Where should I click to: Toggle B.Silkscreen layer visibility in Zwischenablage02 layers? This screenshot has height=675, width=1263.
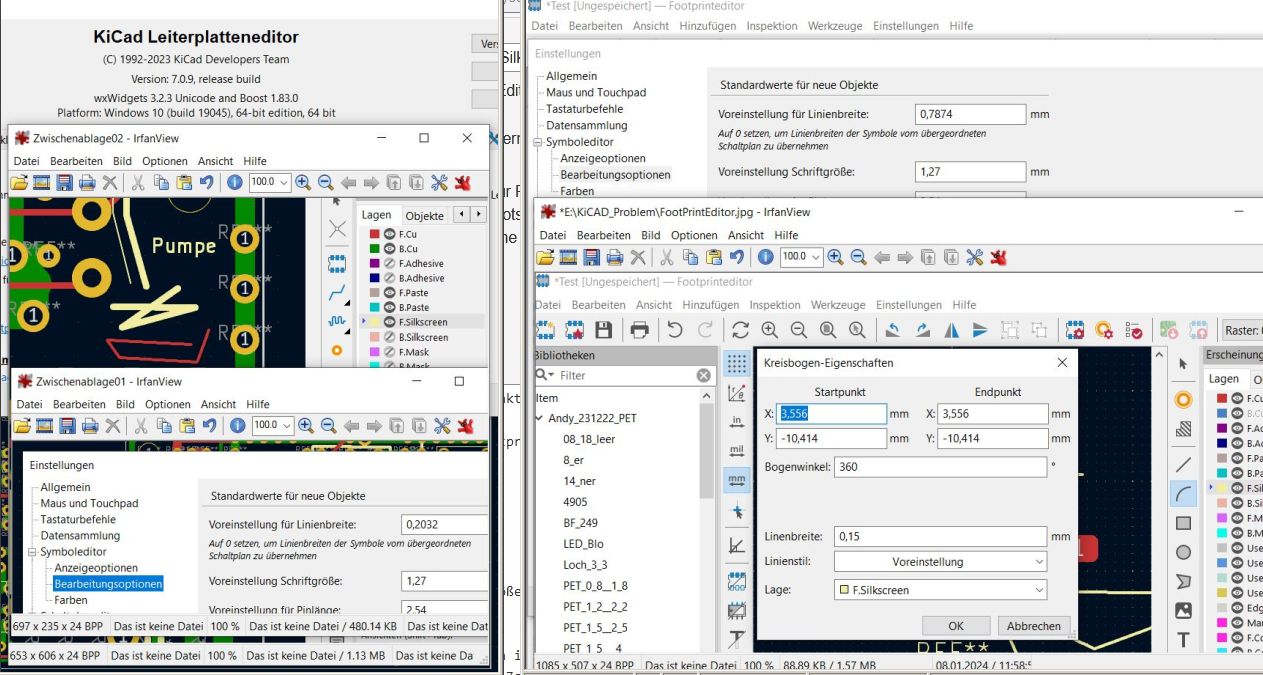pyautogui.click(x=390, y=337)
